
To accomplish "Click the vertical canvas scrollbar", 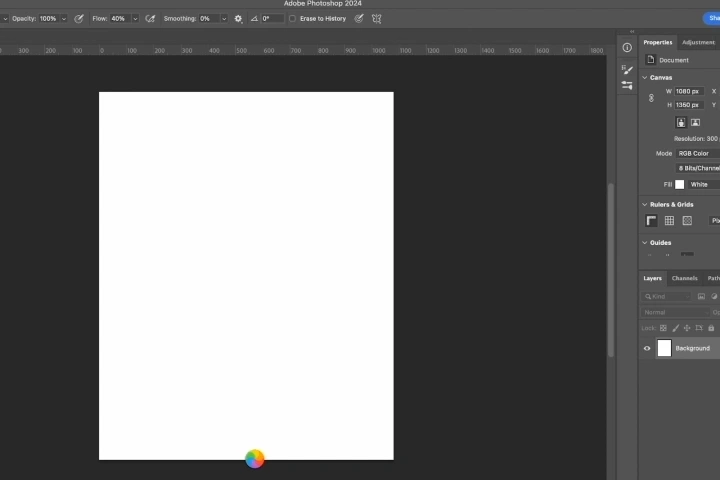I will (x=611, y=270).
